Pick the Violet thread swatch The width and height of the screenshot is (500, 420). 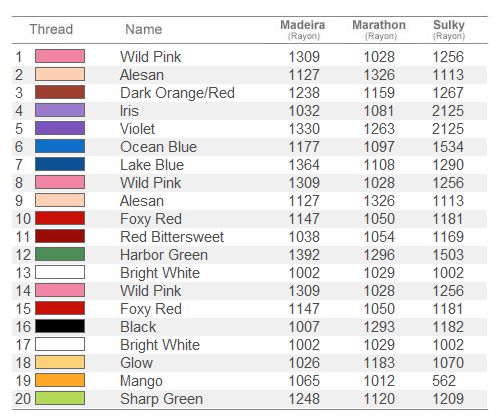coord(60,128)
